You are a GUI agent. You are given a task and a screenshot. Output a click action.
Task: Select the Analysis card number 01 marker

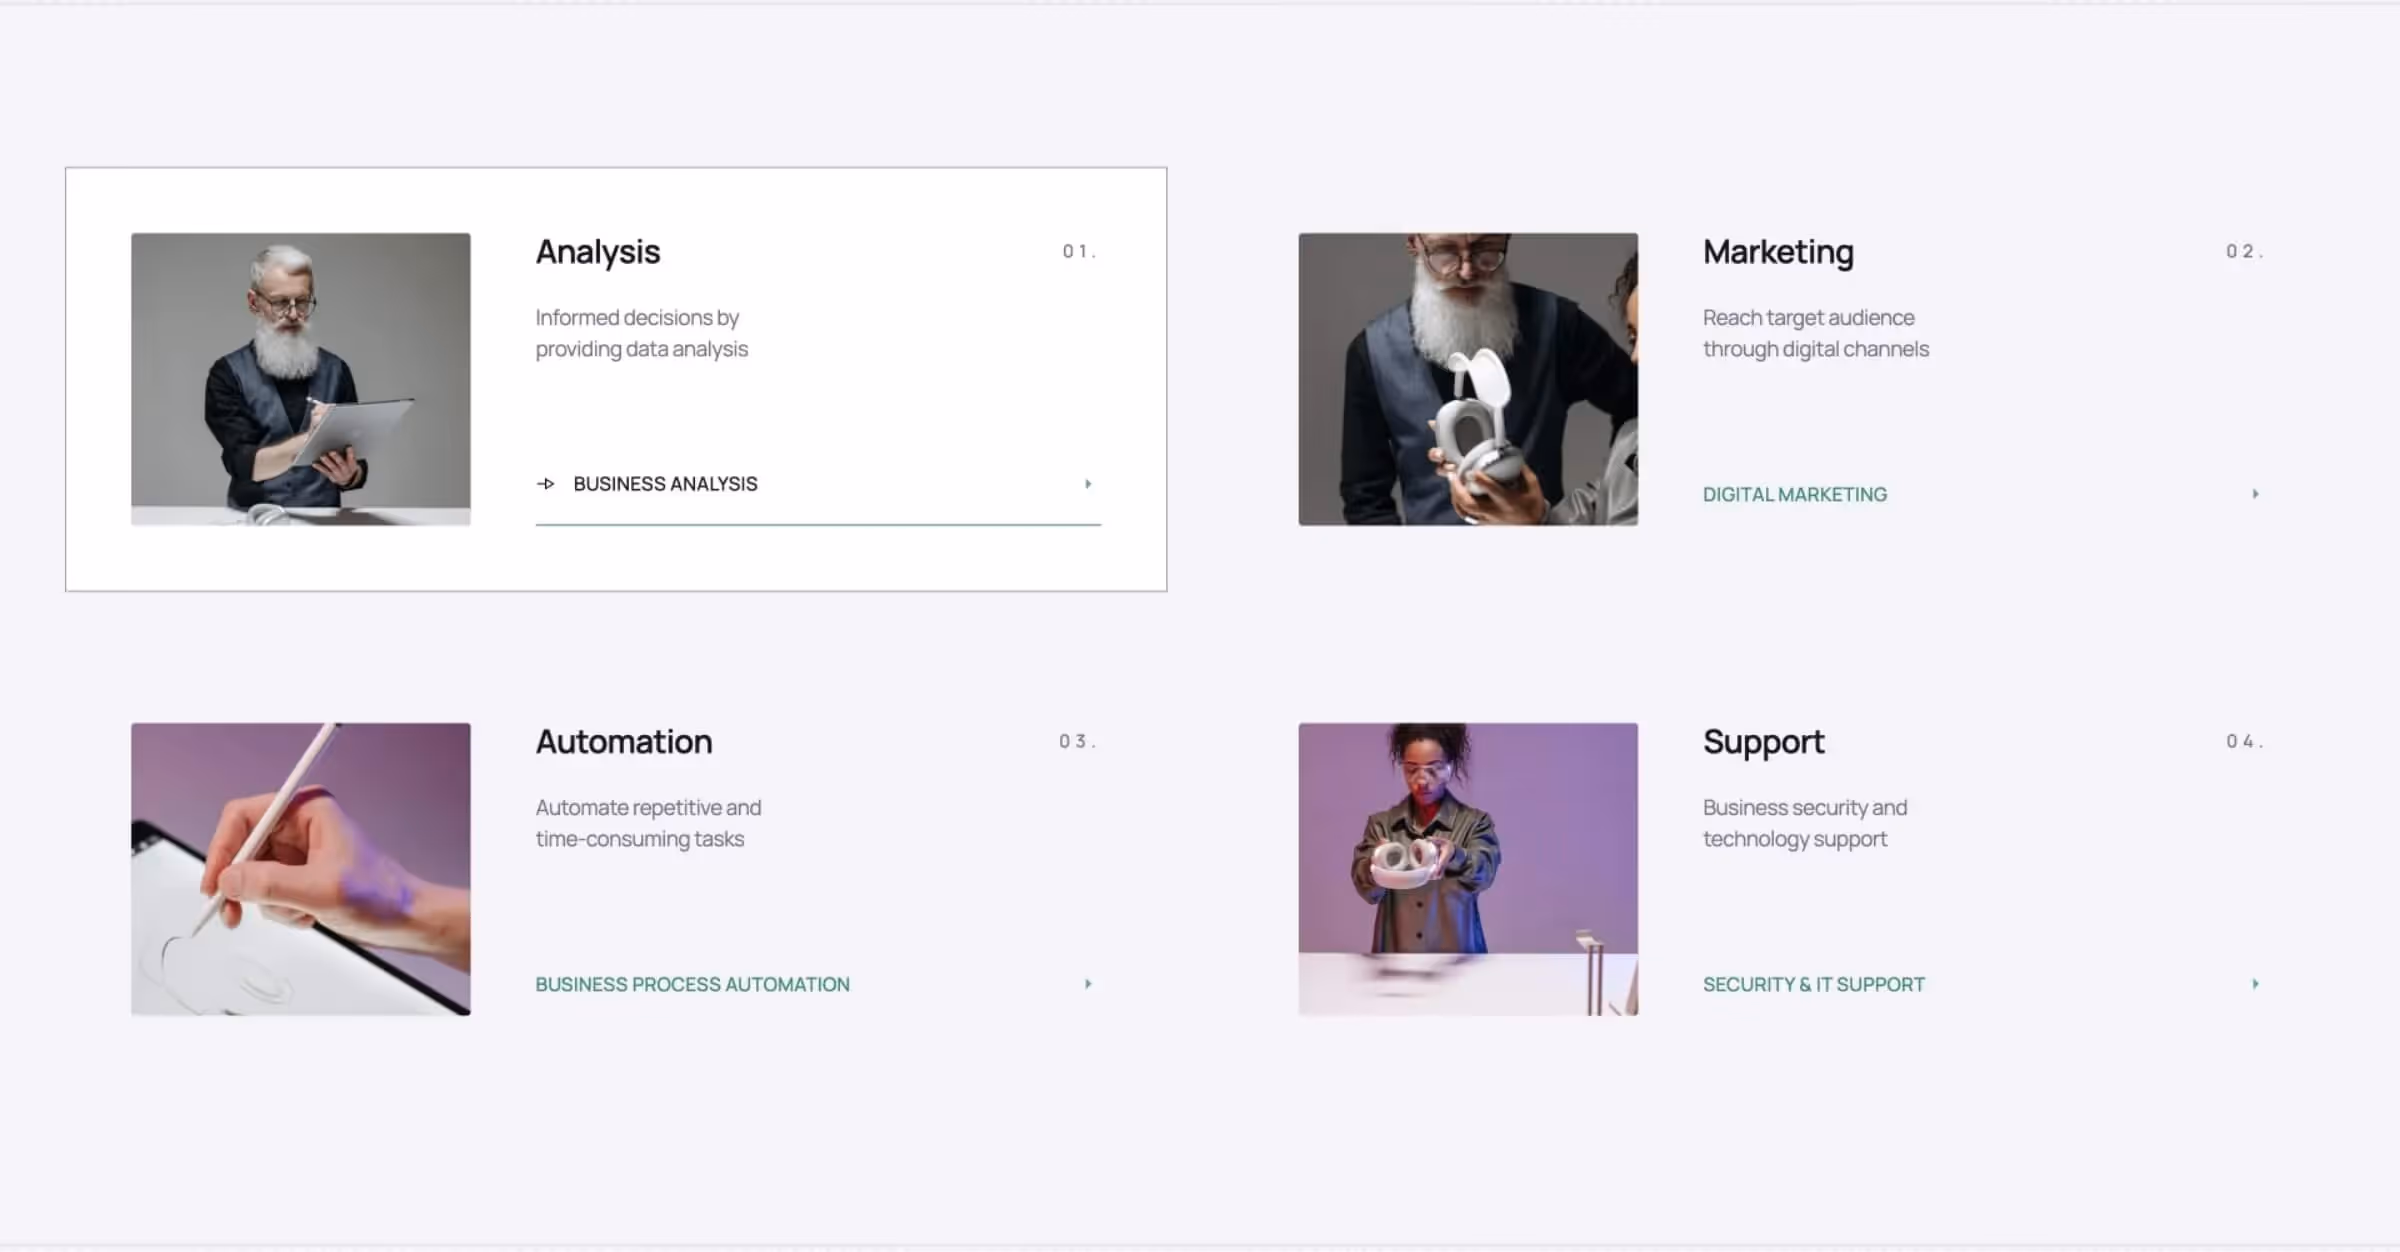(x=1080, y=251)
